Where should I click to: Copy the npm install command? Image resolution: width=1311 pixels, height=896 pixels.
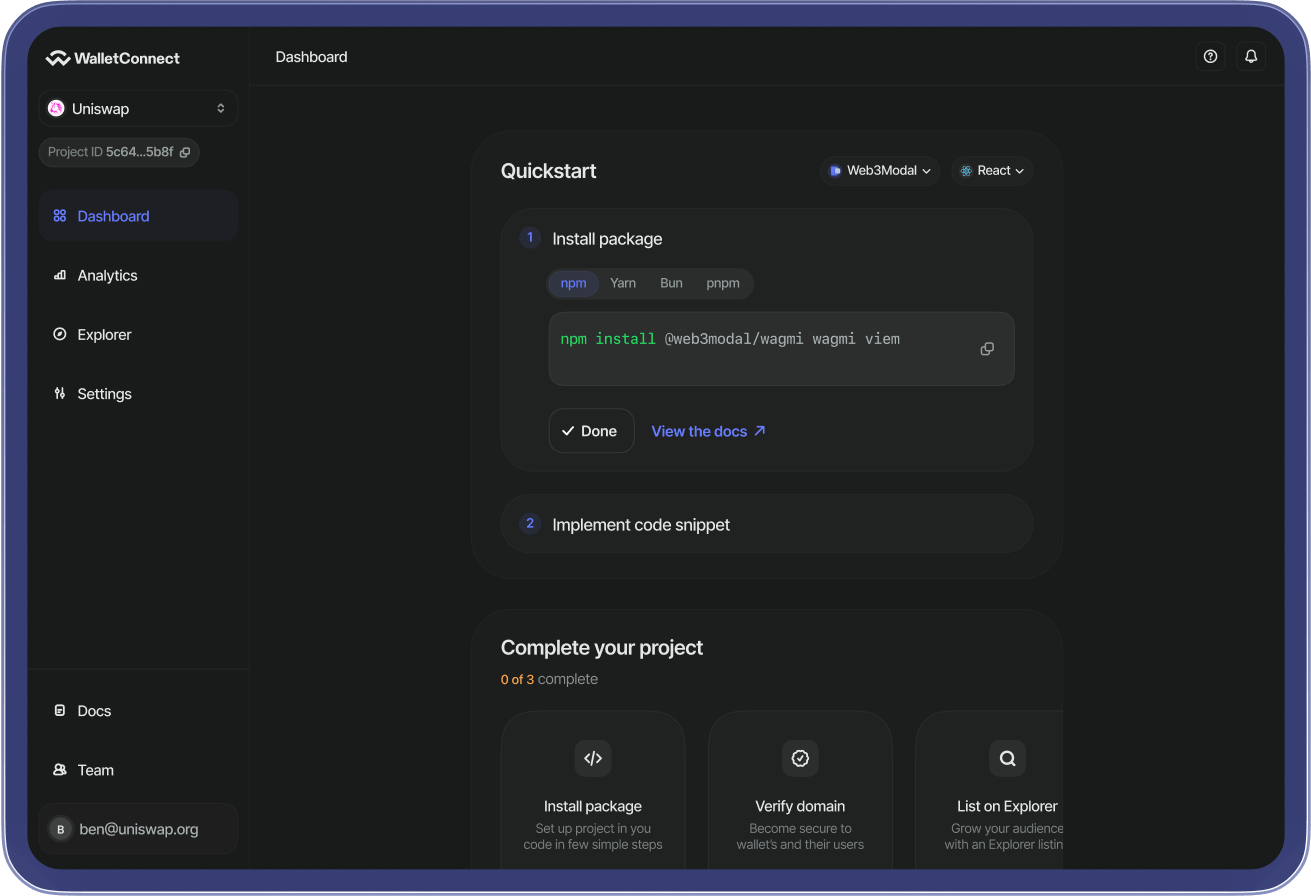click(x=986, y=348)
